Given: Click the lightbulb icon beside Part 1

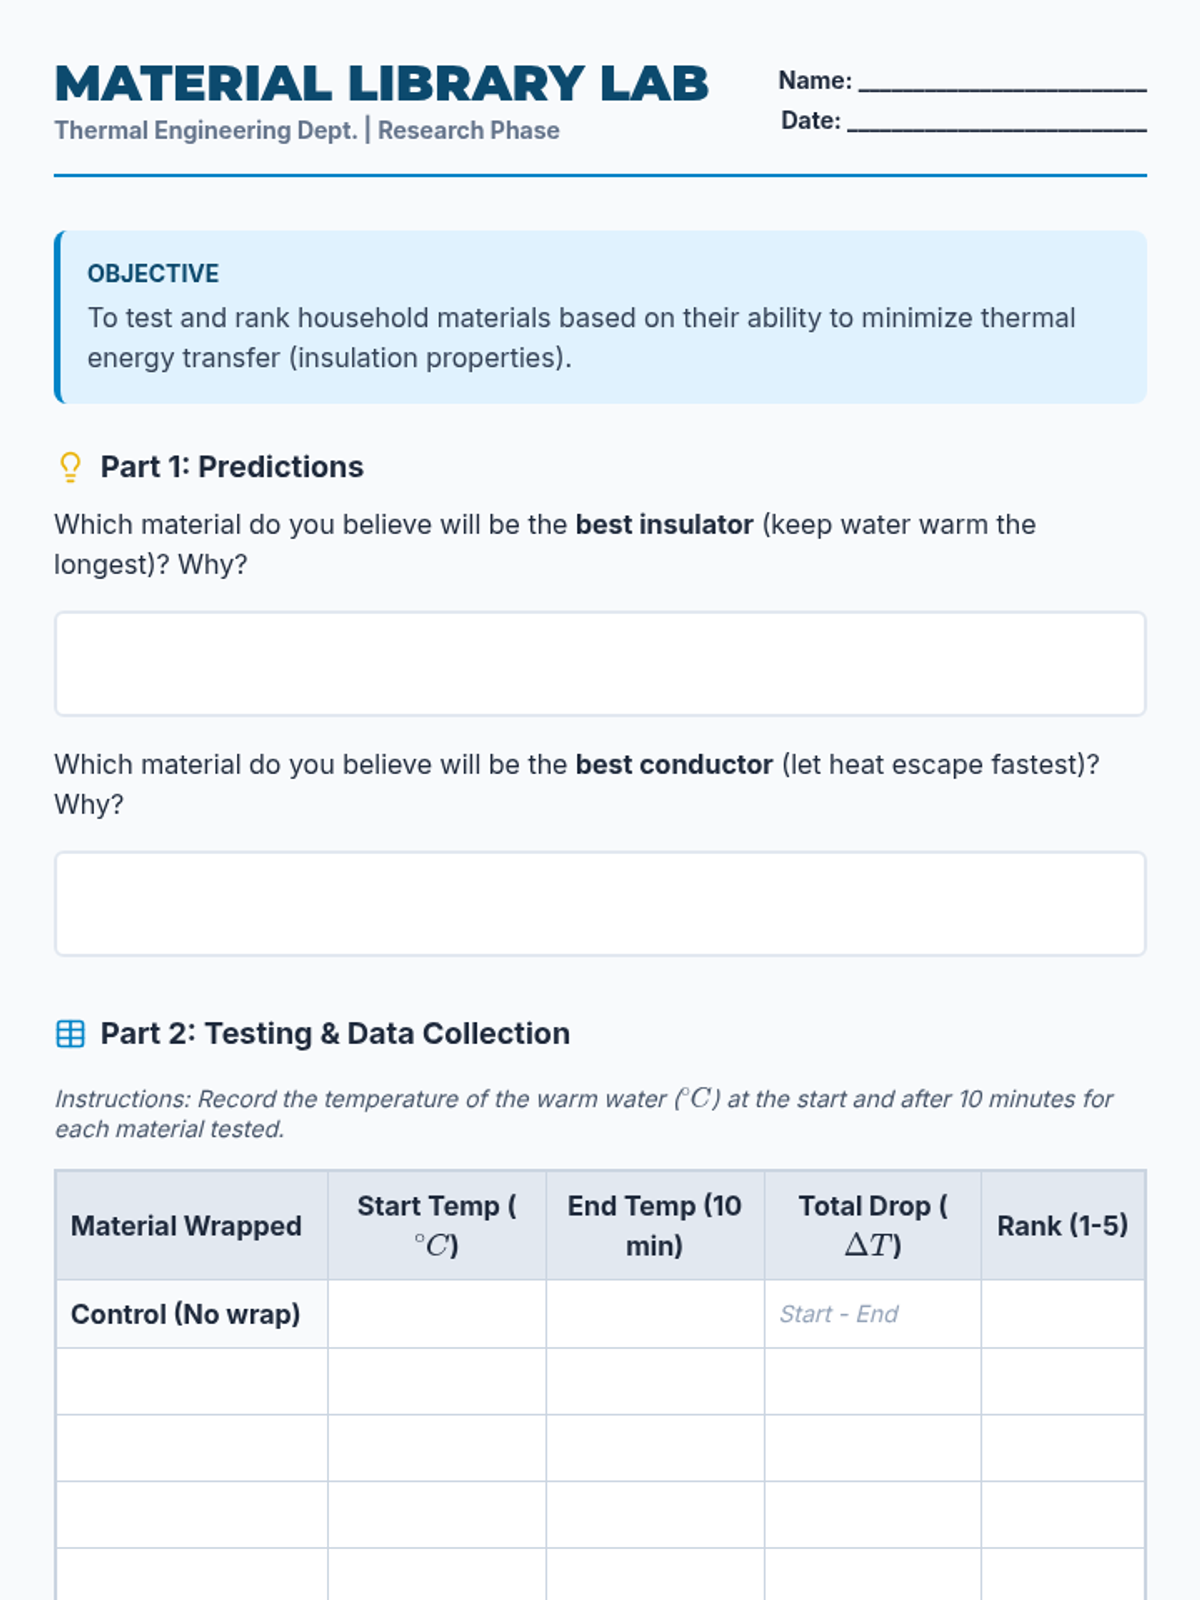Looking at the screenshot, I should pos(70,467).
